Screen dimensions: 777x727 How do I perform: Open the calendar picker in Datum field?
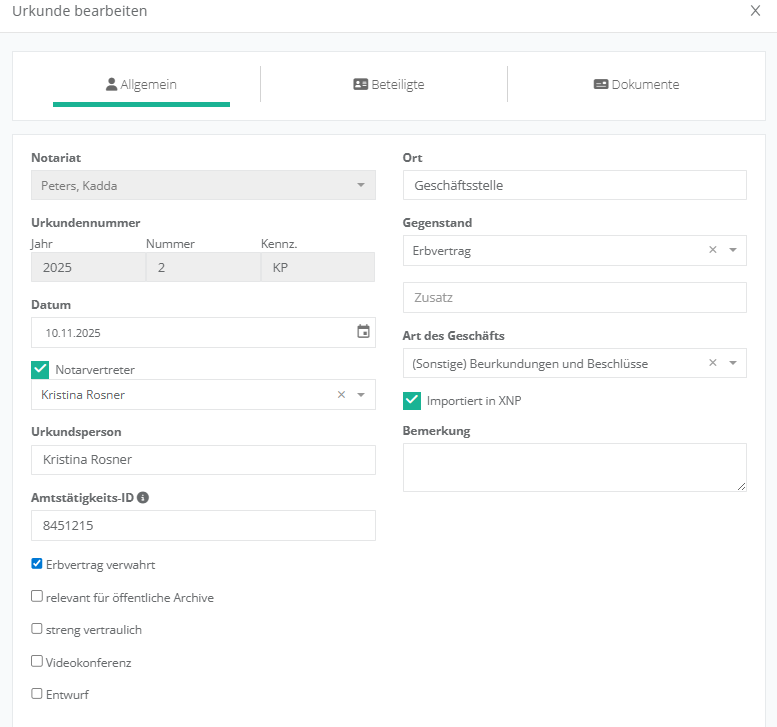click(x=363, y=332)
